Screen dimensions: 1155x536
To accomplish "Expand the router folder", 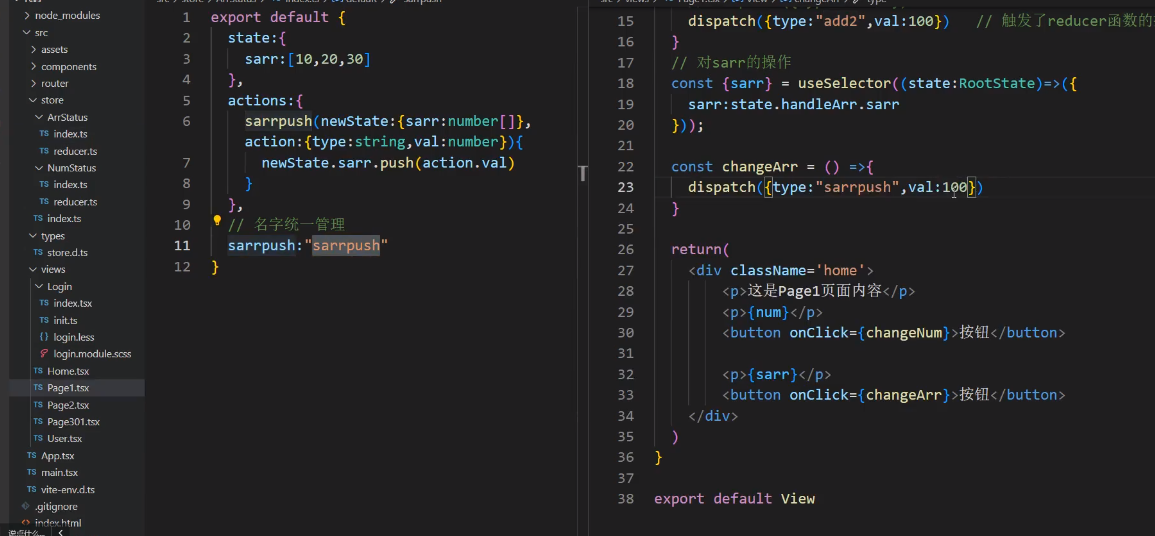I will (33, 83).
